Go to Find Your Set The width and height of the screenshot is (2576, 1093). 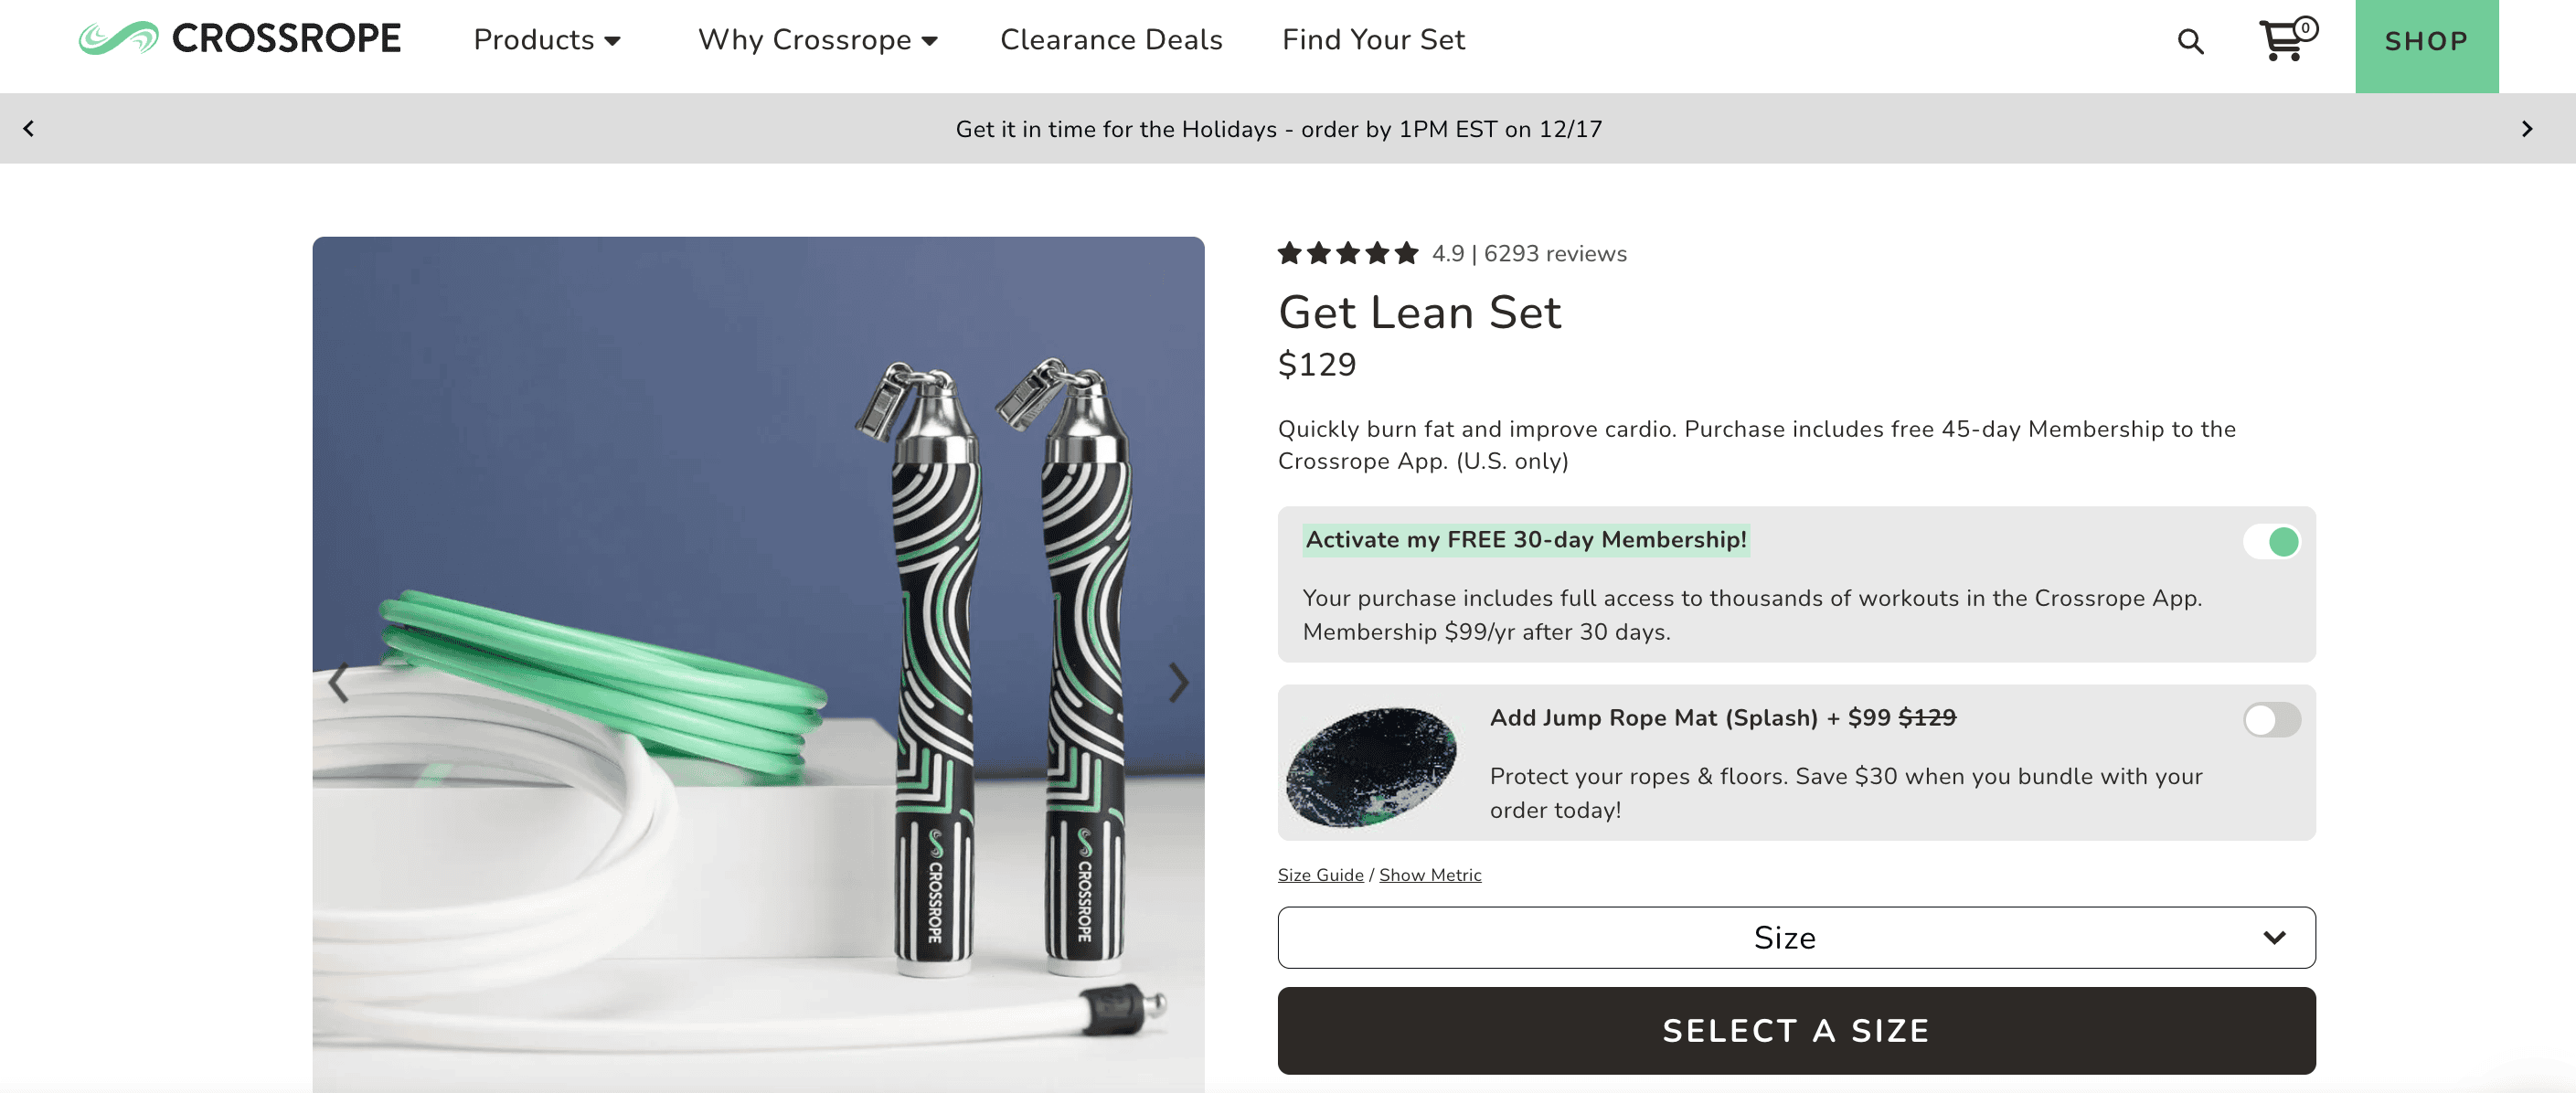coord(1373,40)
